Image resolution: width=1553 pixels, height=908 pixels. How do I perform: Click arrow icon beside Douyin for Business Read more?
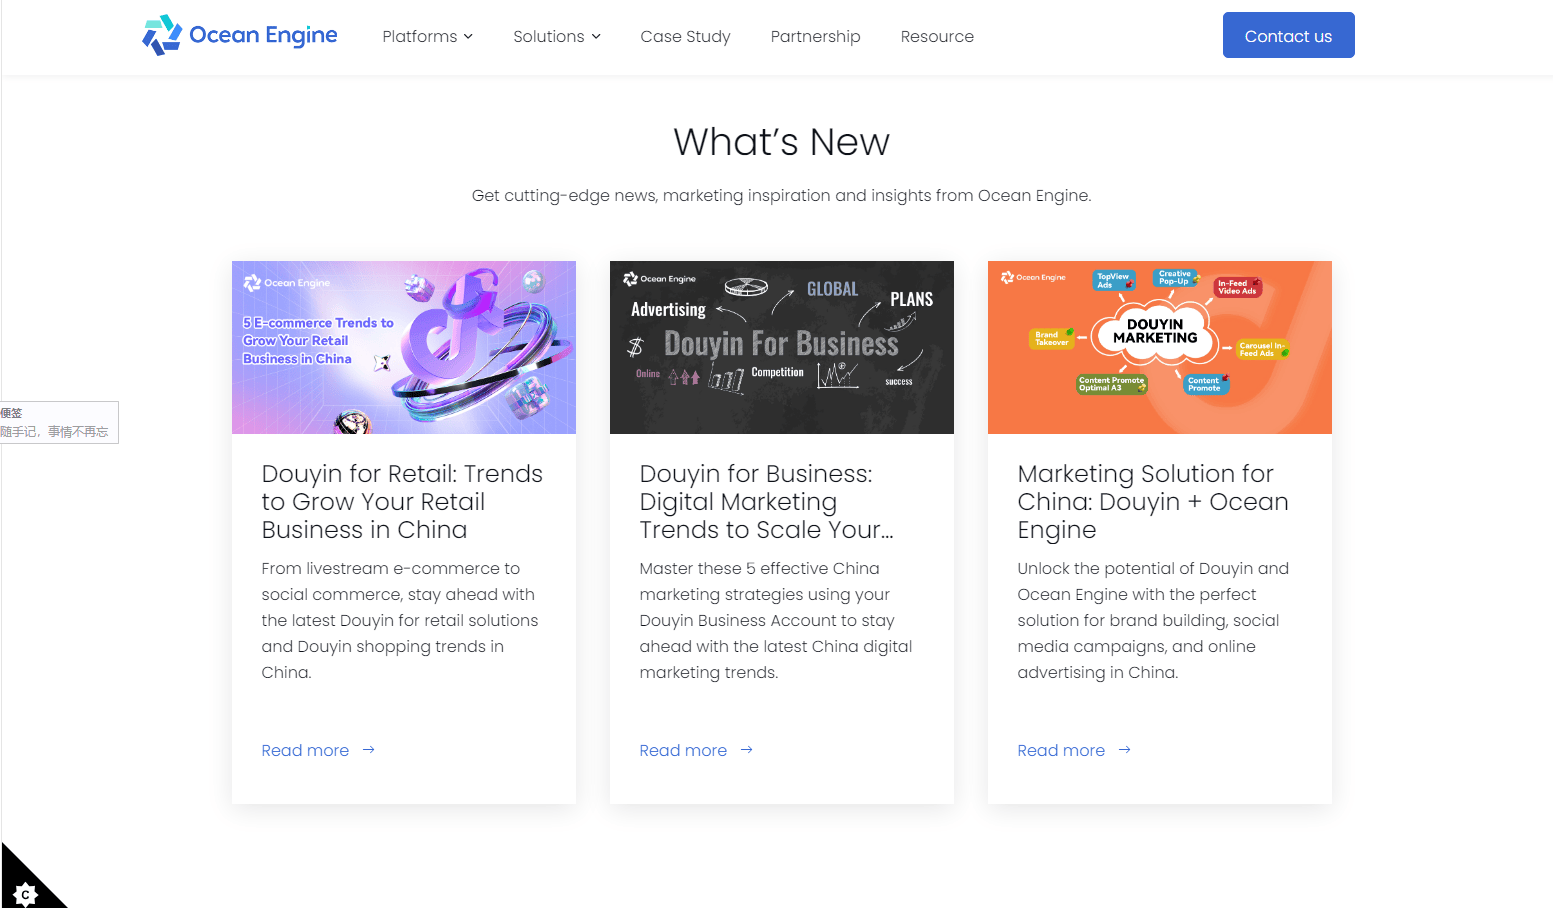pyautogui.click(x=746, y=750)
